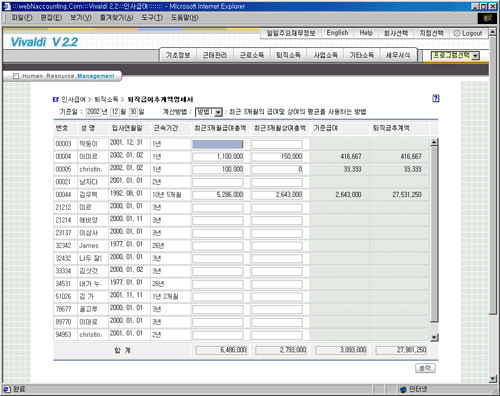This screenshot has height=396, width=500.
Task: Click salary field showing 100,000 for christin
Action: [x=218, y=169]
